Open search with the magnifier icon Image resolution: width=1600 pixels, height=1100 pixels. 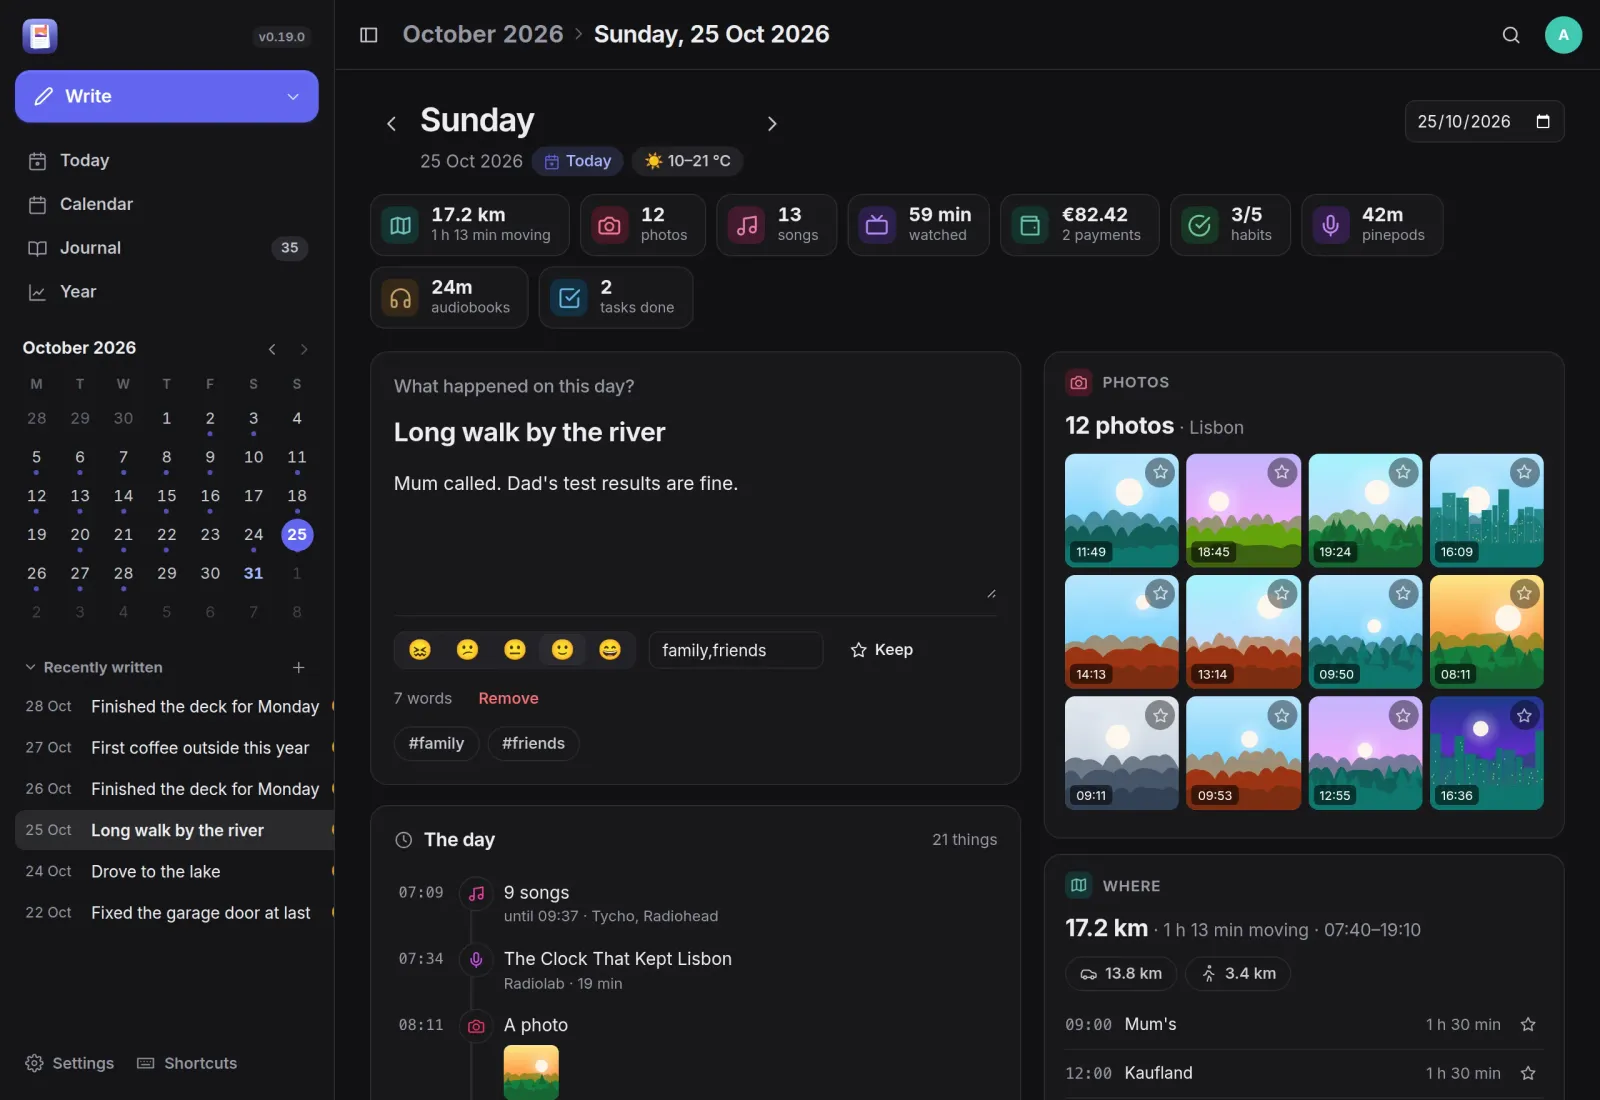(1511, 35)
